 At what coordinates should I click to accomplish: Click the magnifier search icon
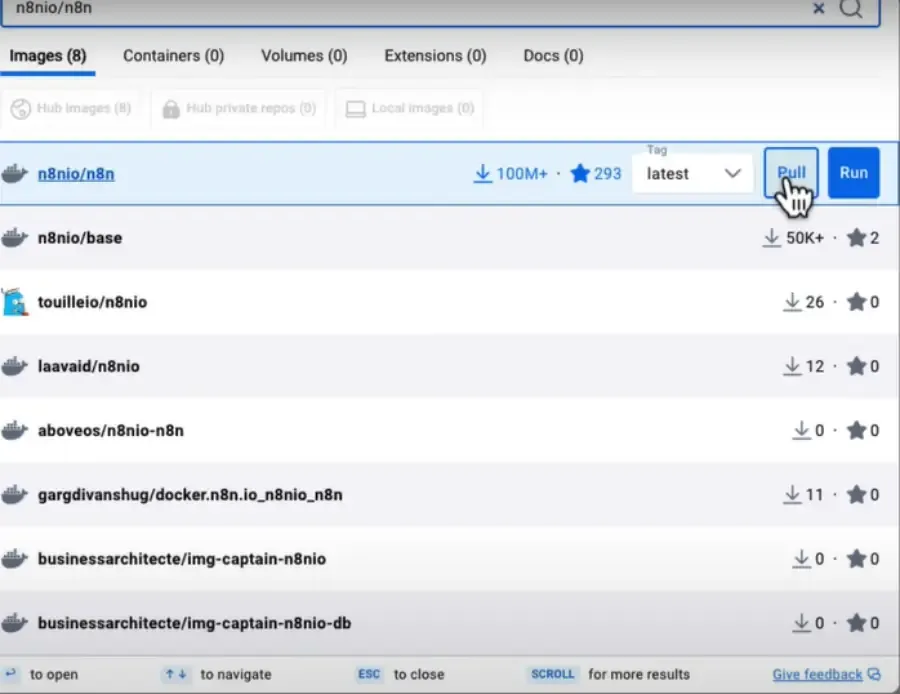coord(851,8)
